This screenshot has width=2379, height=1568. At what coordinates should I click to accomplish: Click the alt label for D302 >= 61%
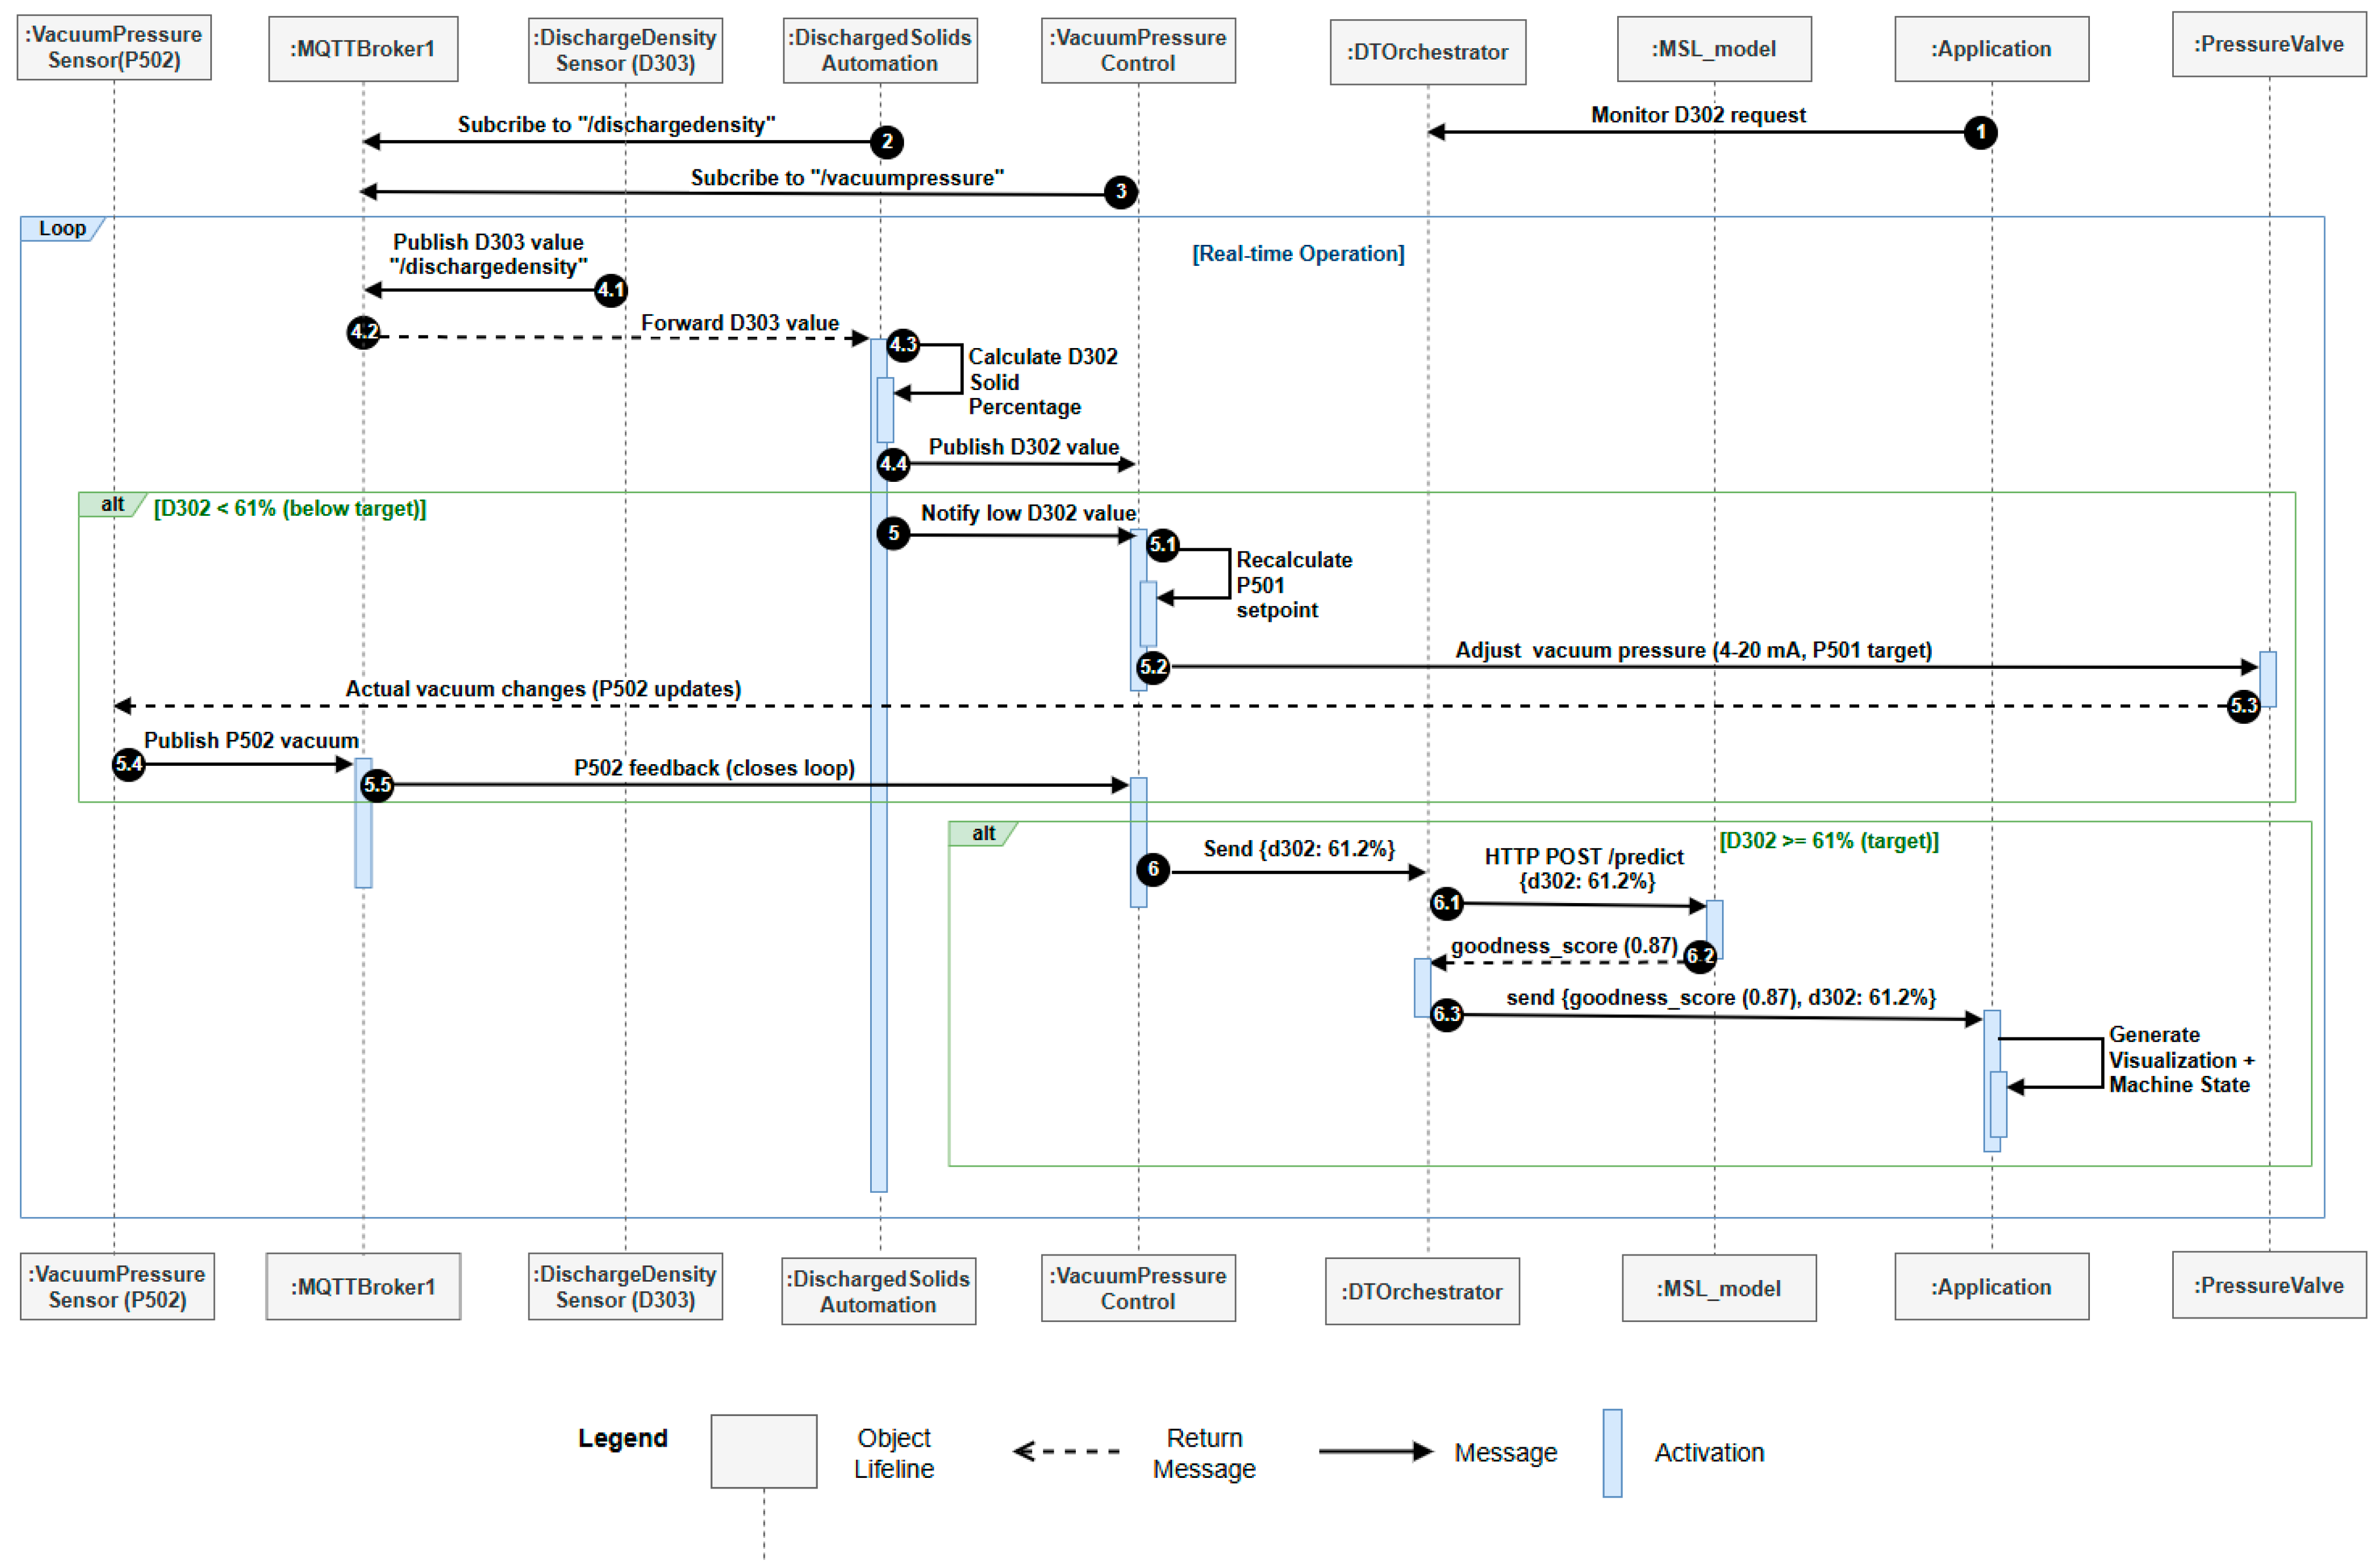983,833
